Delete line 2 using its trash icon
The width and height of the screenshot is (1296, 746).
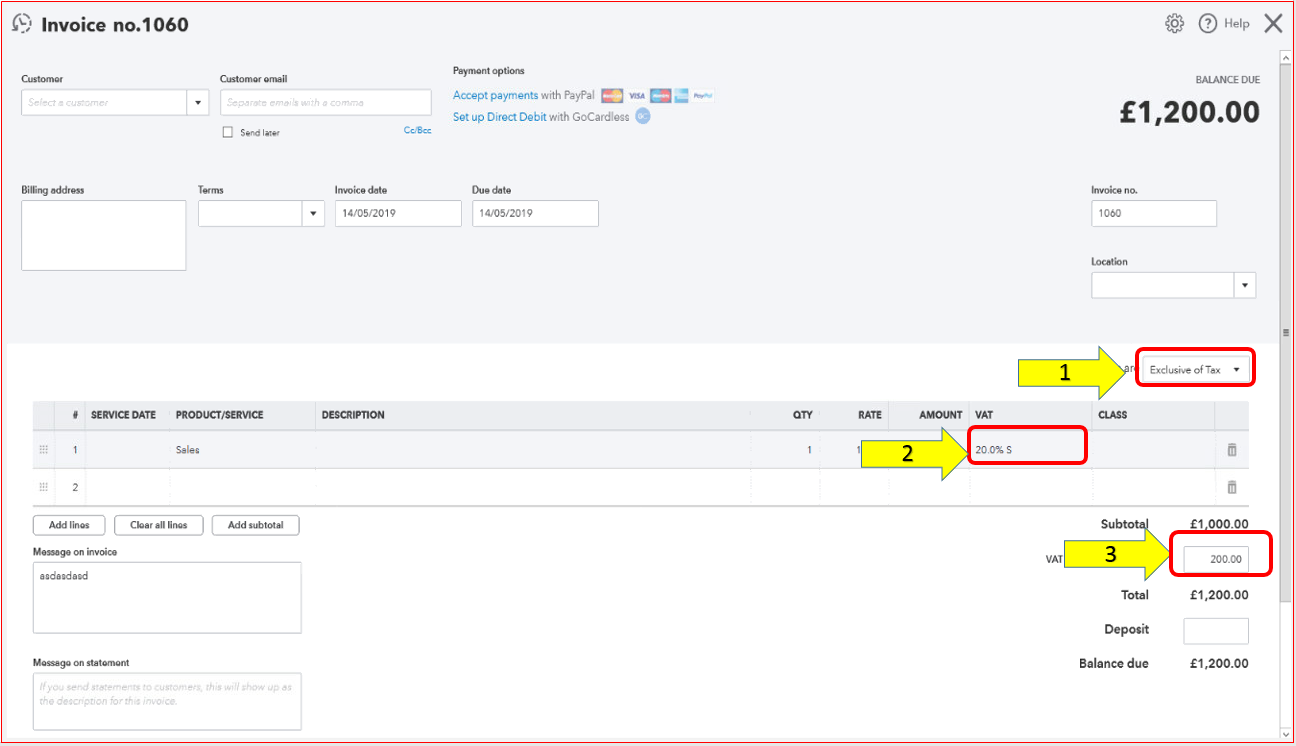click(x=1231, y=487)
